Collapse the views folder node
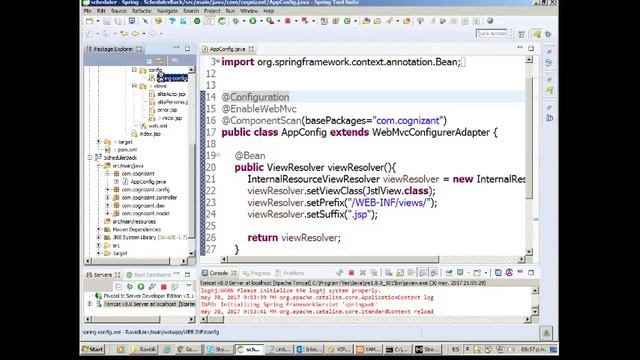Viewport: 640px width, 360px height. [134, 86]
